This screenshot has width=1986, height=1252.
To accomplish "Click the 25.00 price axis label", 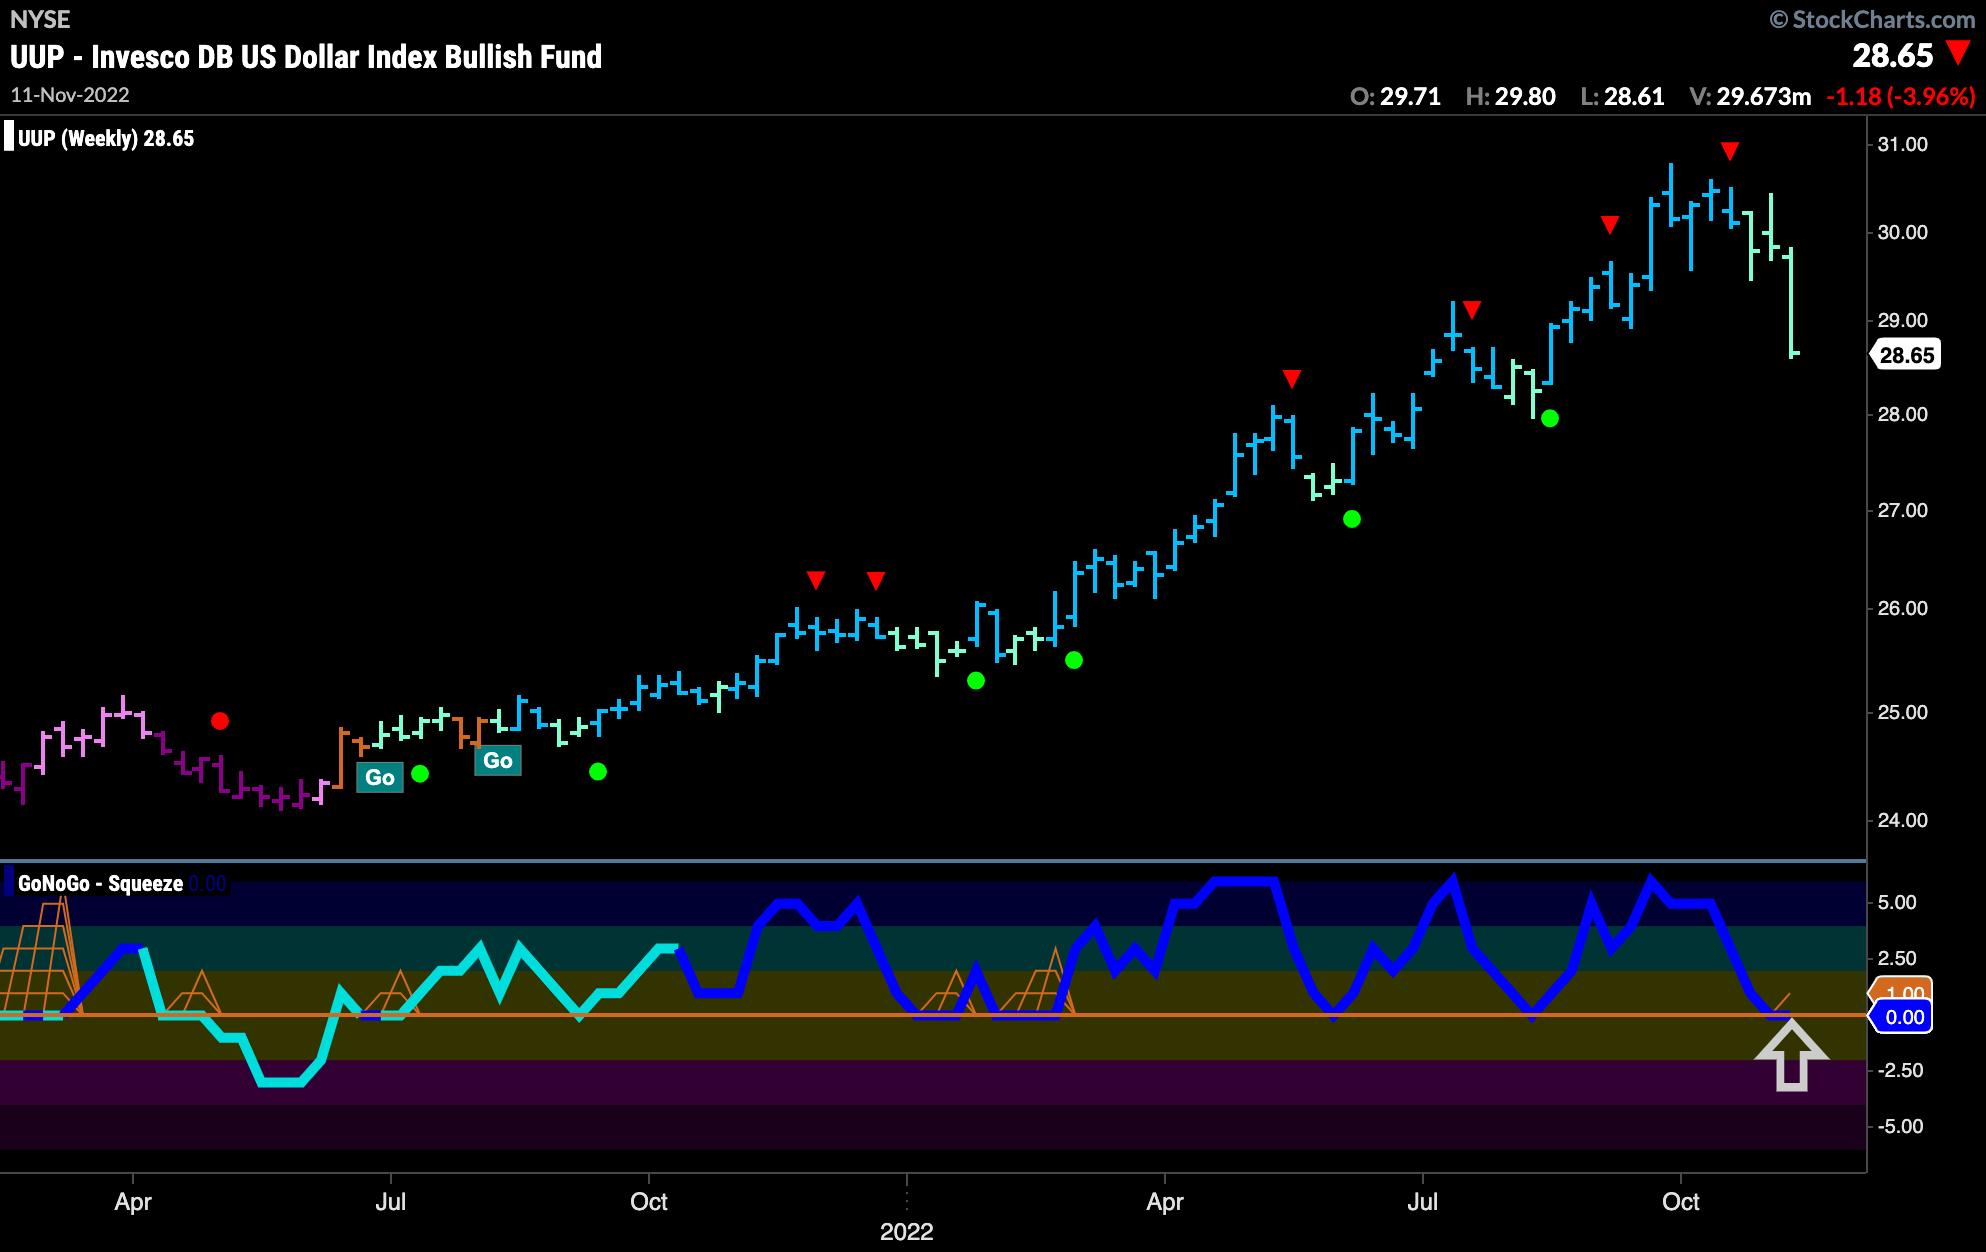I will pos(1902,712).
